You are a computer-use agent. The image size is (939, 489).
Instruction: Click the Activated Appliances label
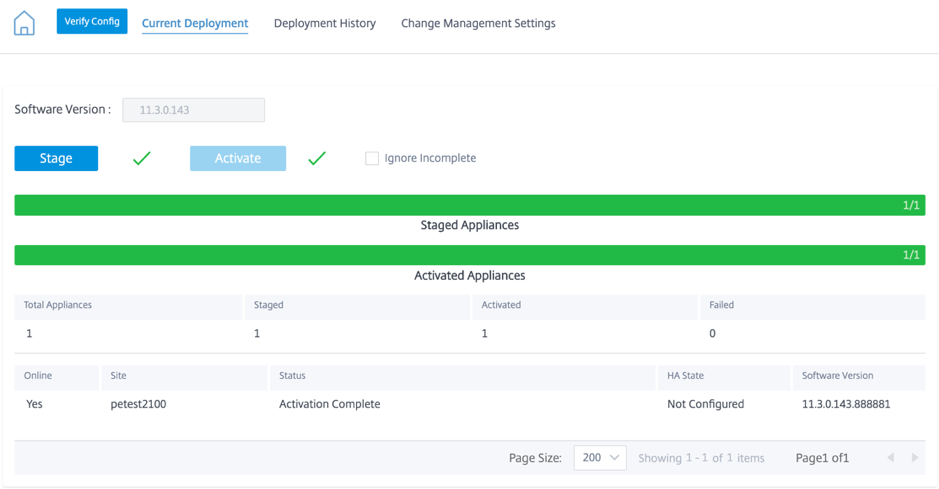tap(470, 275)
